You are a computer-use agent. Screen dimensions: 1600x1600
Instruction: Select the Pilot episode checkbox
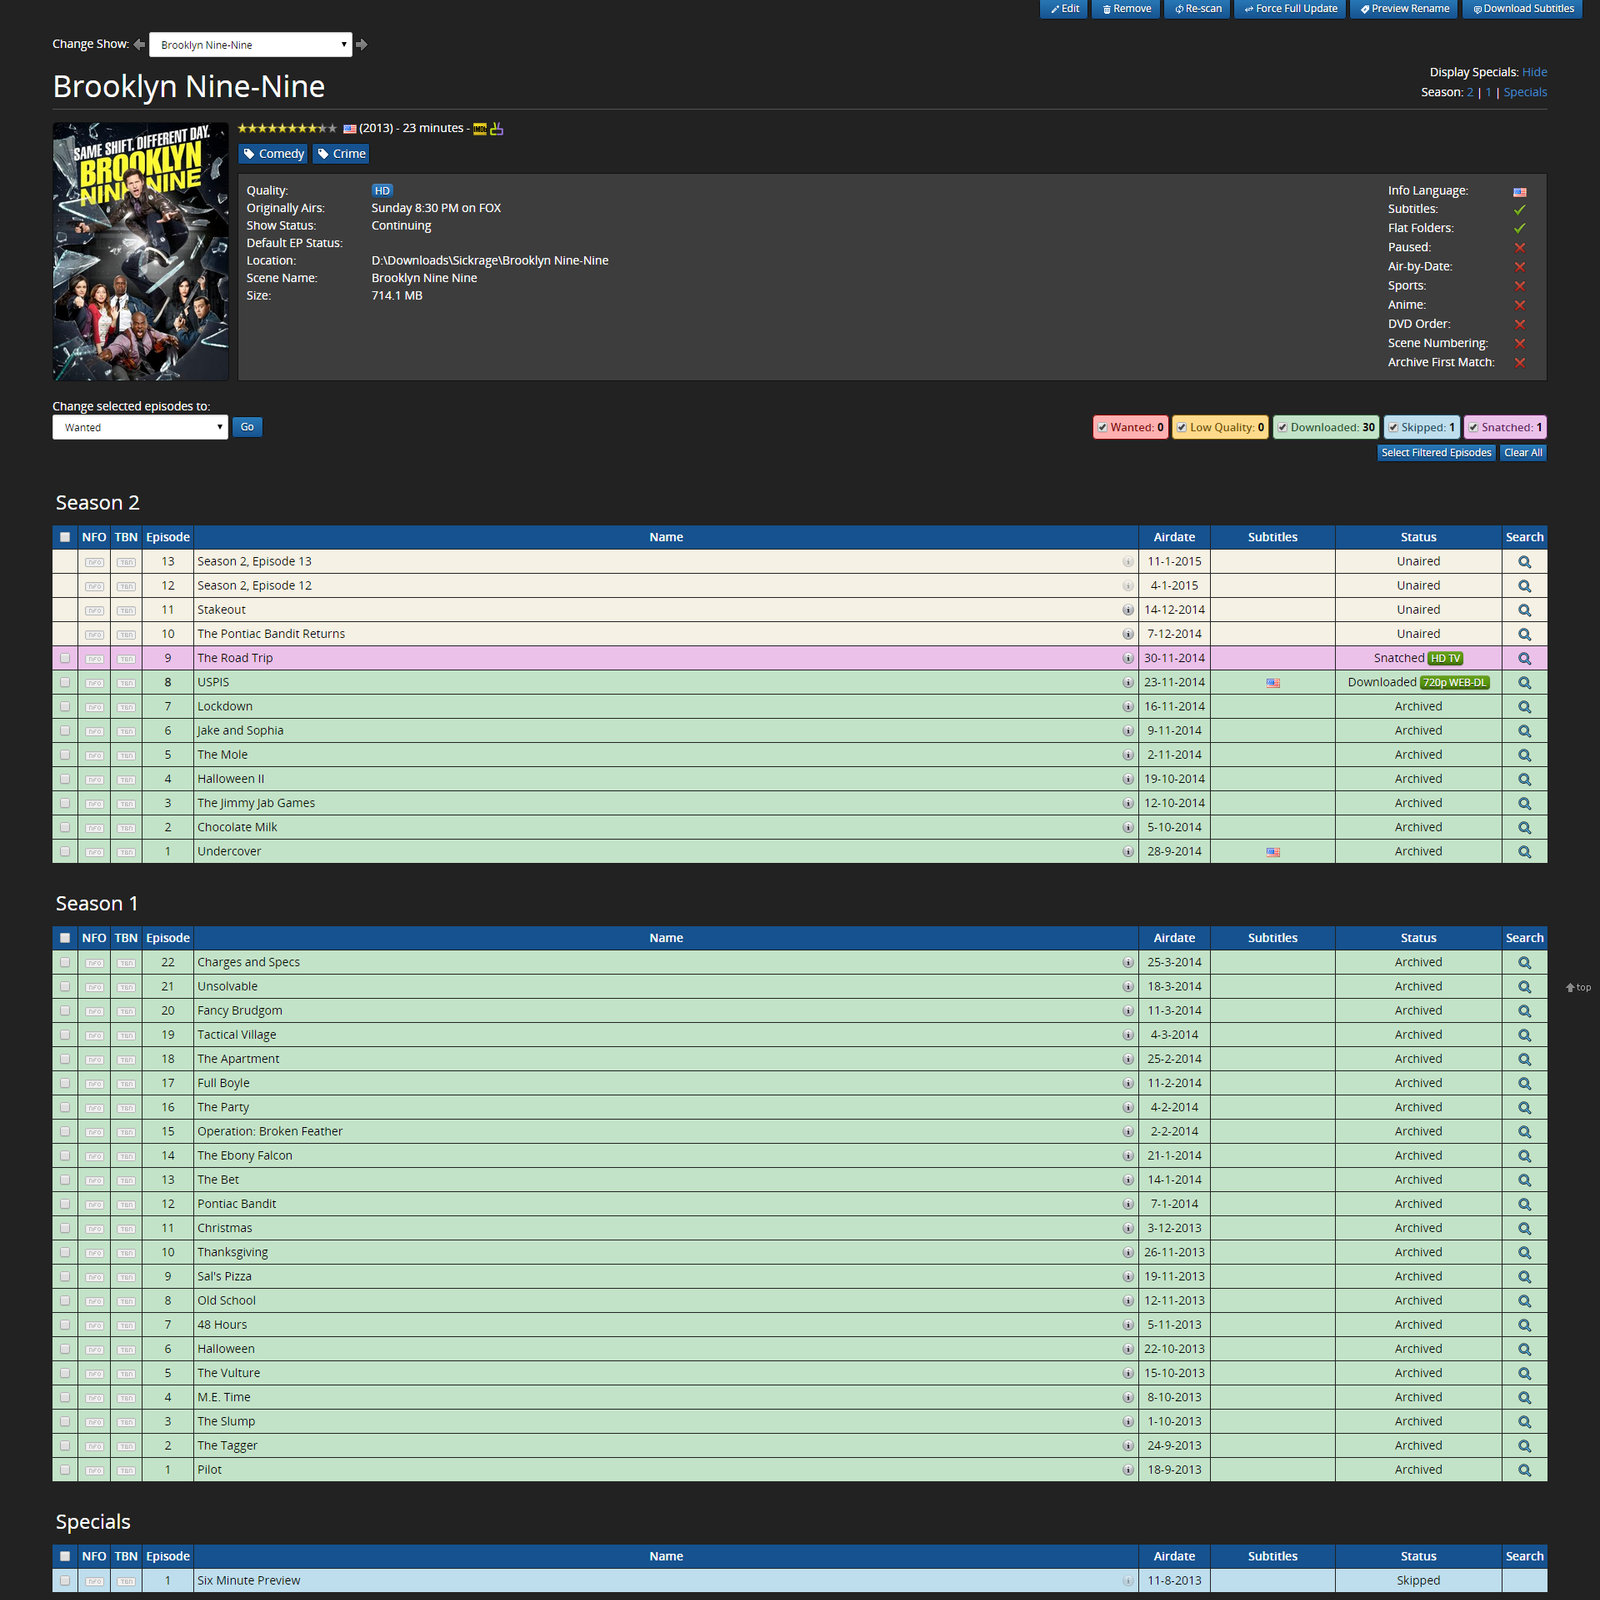pyautogui.click(x=65, y=1470)
